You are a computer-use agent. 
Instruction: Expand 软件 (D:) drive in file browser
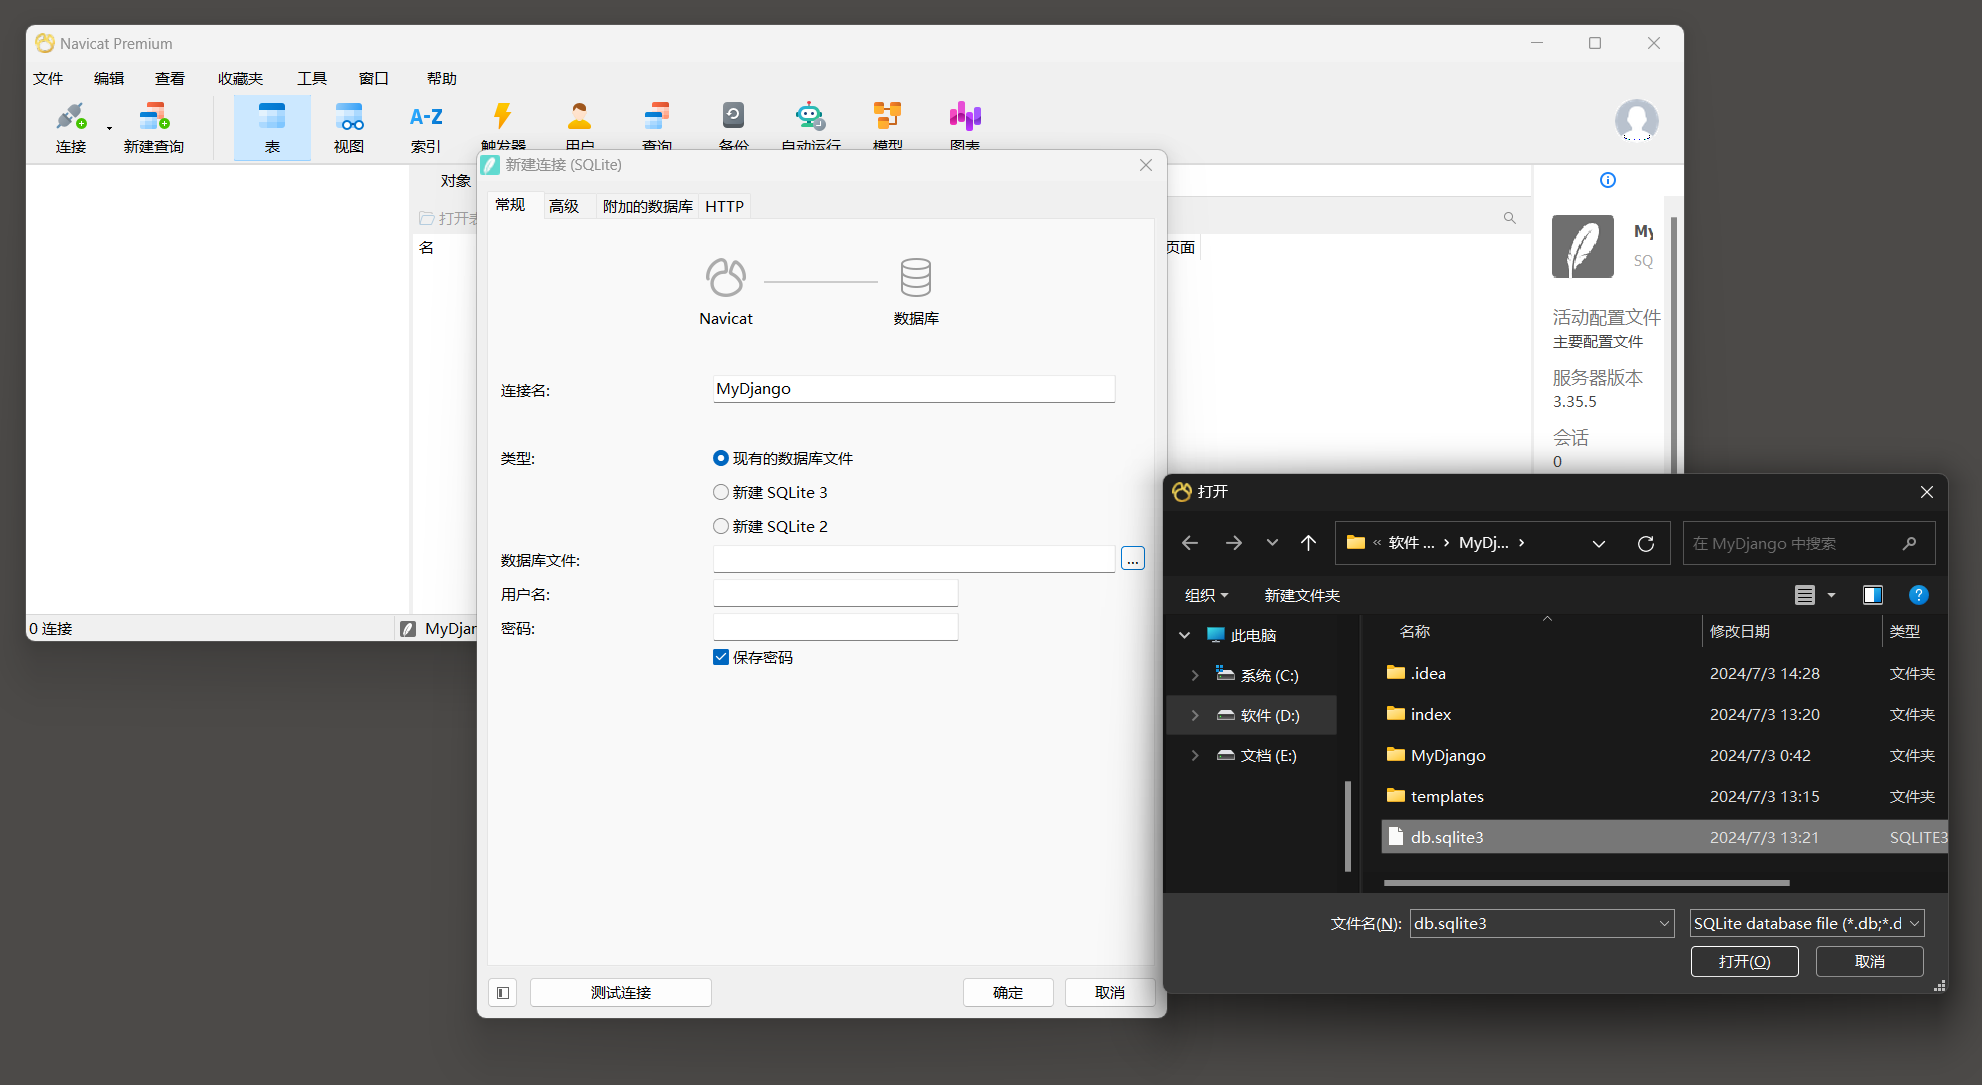1195,715
